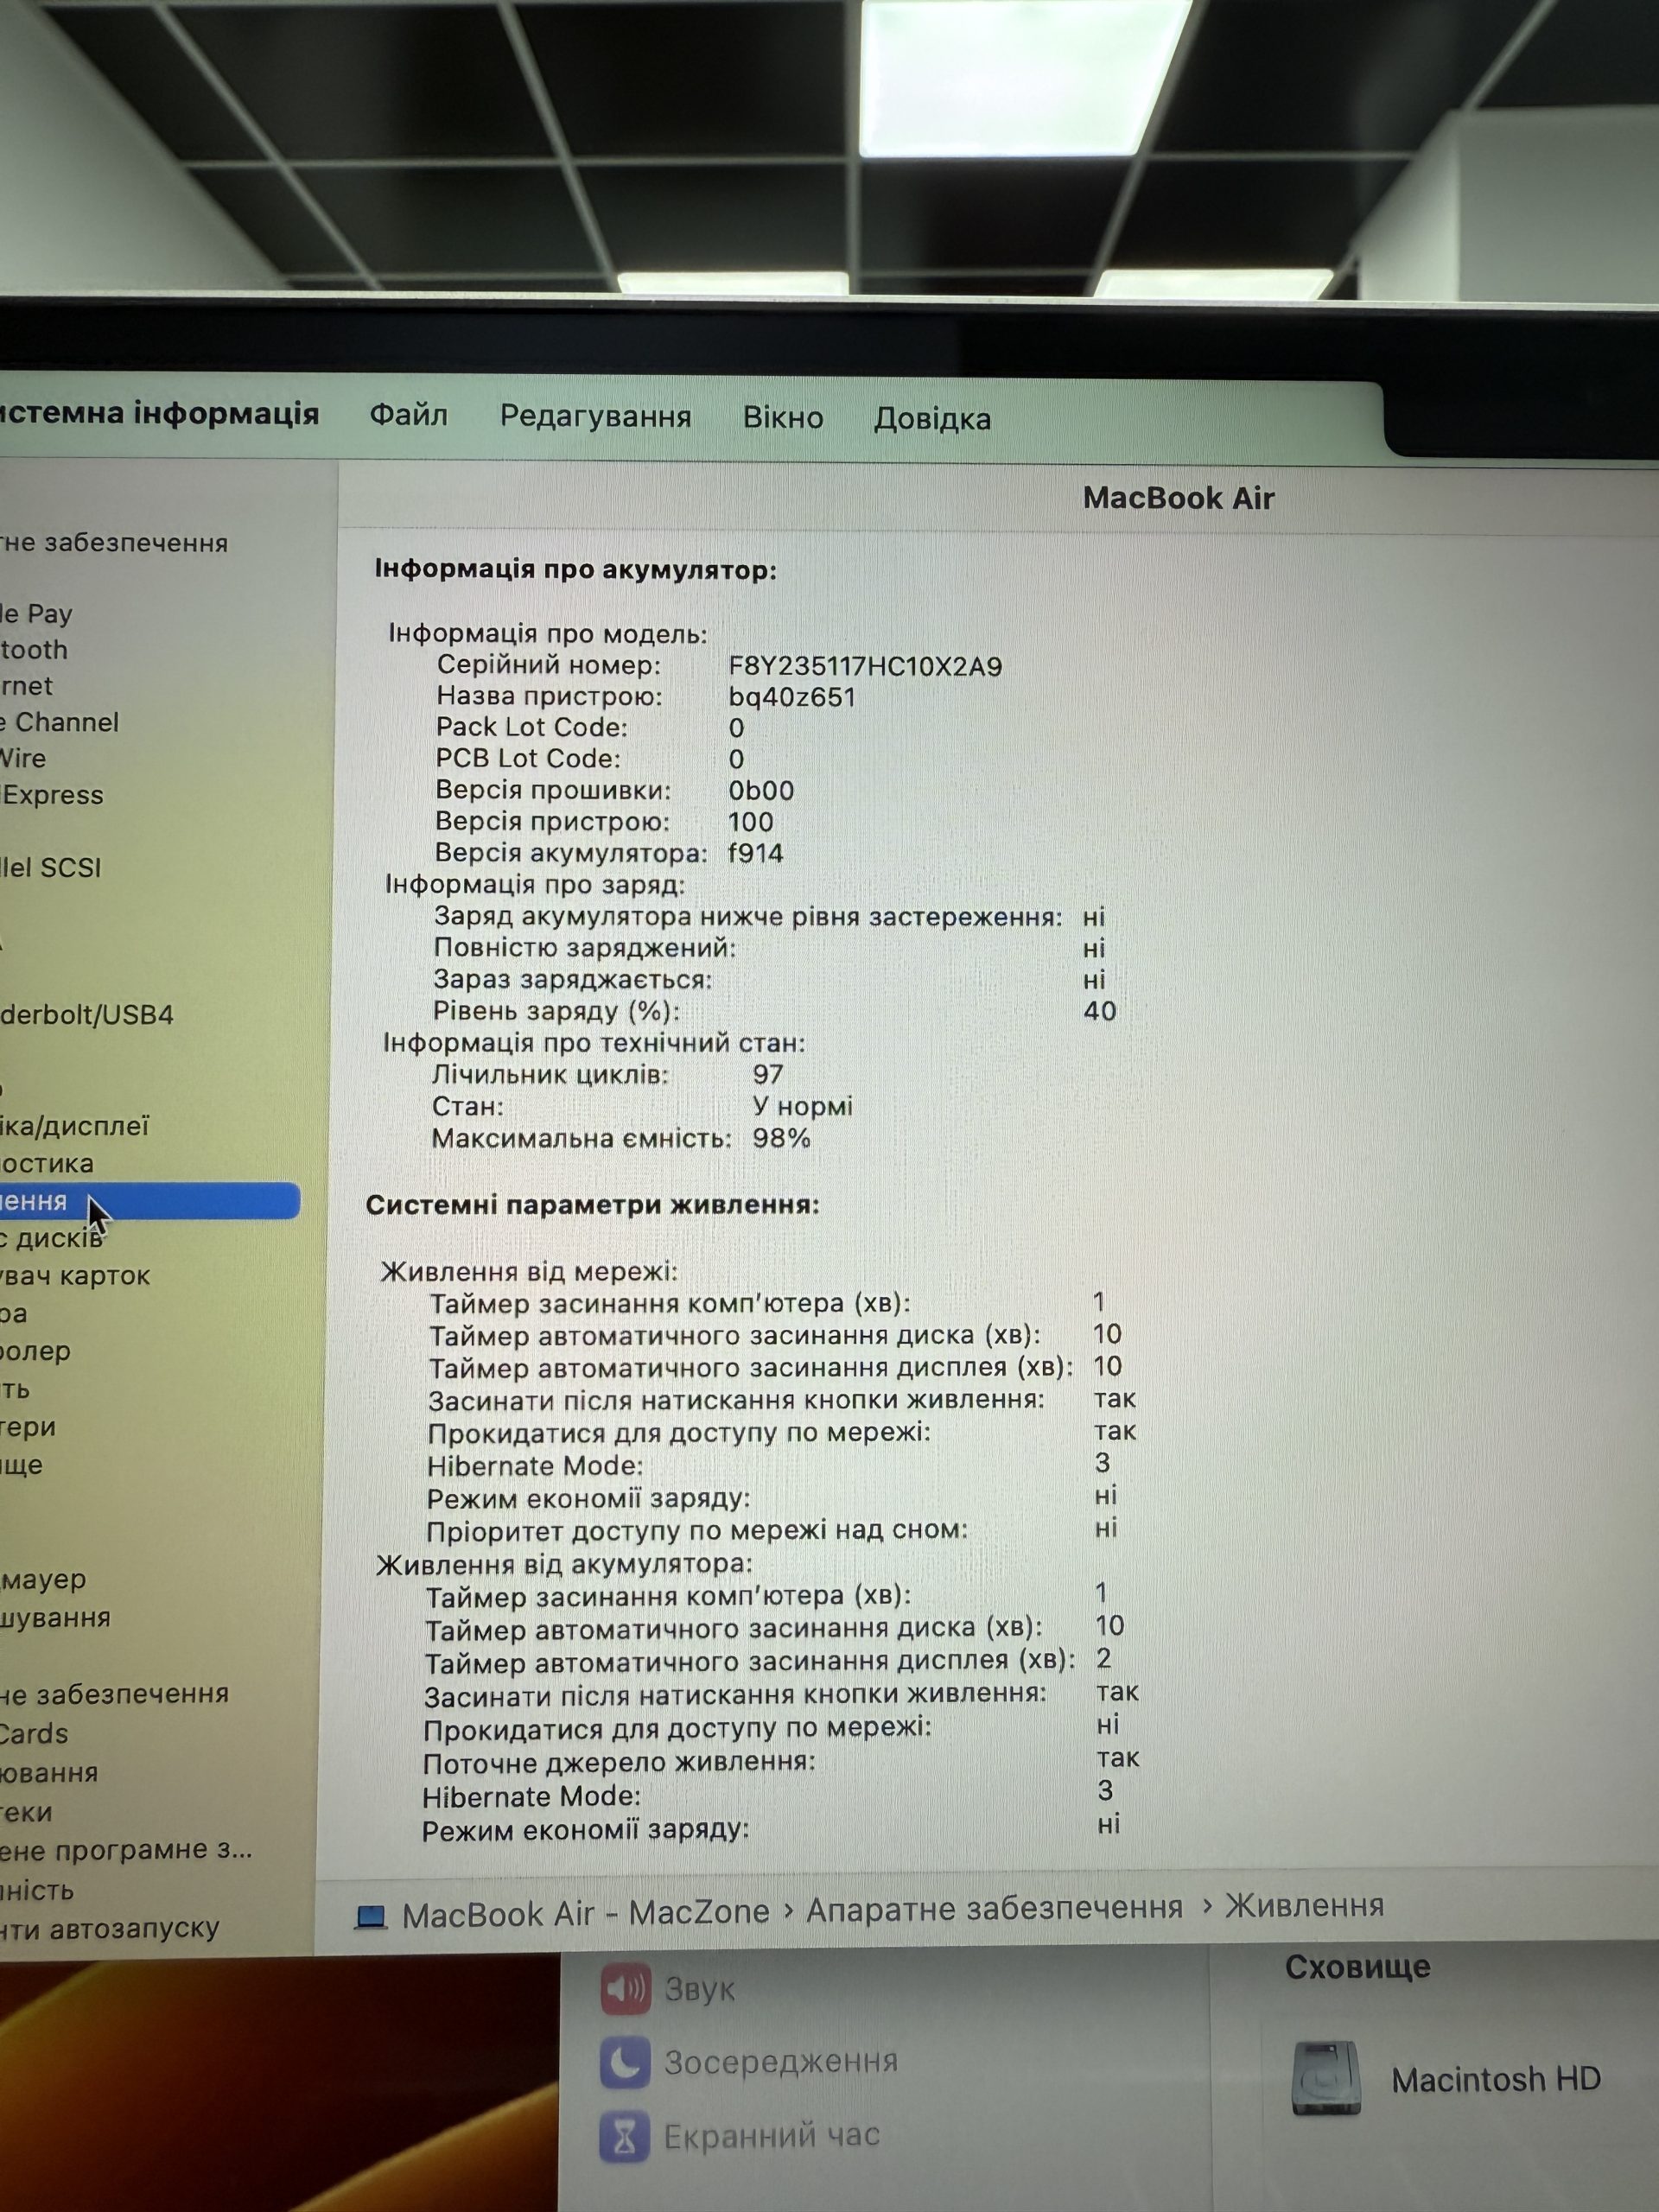Image resolution: width=1659 pixels, height=2212 pixels.
Task: Select Bluetooth in sidebar
Action: coord(34,650)
